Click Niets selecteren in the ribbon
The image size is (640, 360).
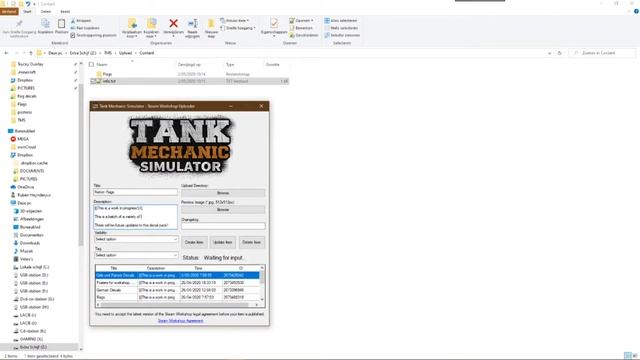[341, 28]
